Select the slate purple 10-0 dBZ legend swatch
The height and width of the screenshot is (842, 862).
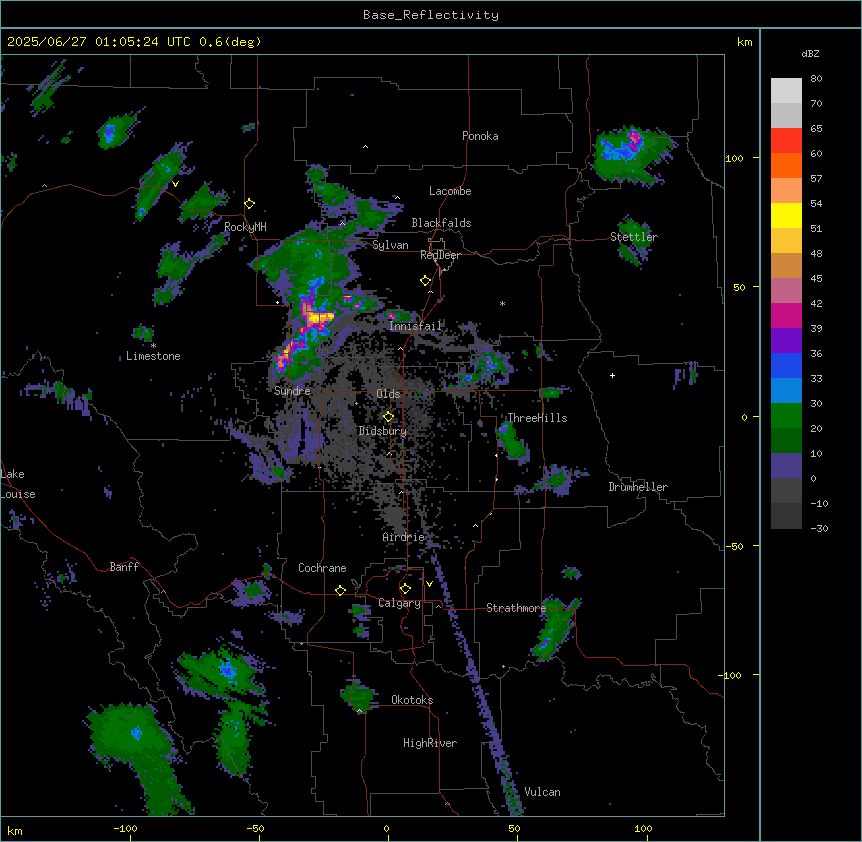coord(786,466)
